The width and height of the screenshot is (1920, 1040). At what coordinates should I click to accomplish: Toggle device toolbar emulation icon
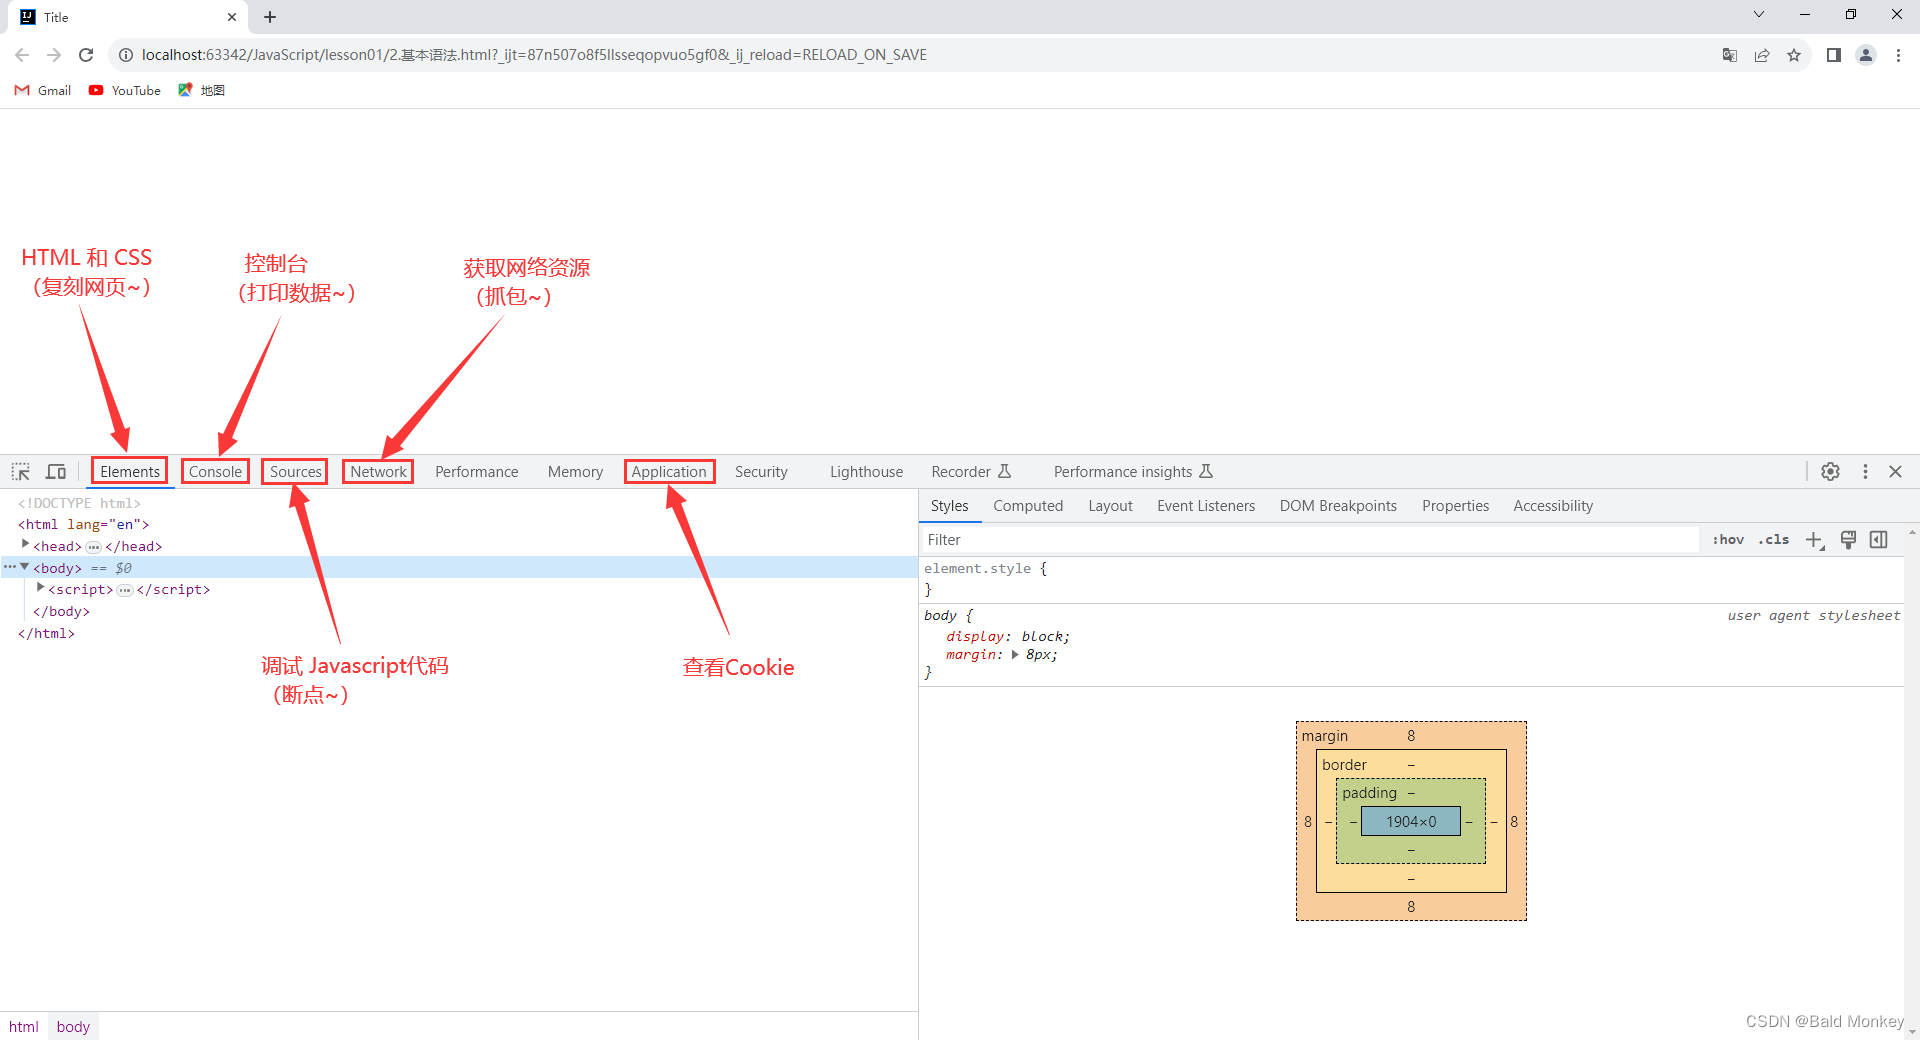click(56, 472)
